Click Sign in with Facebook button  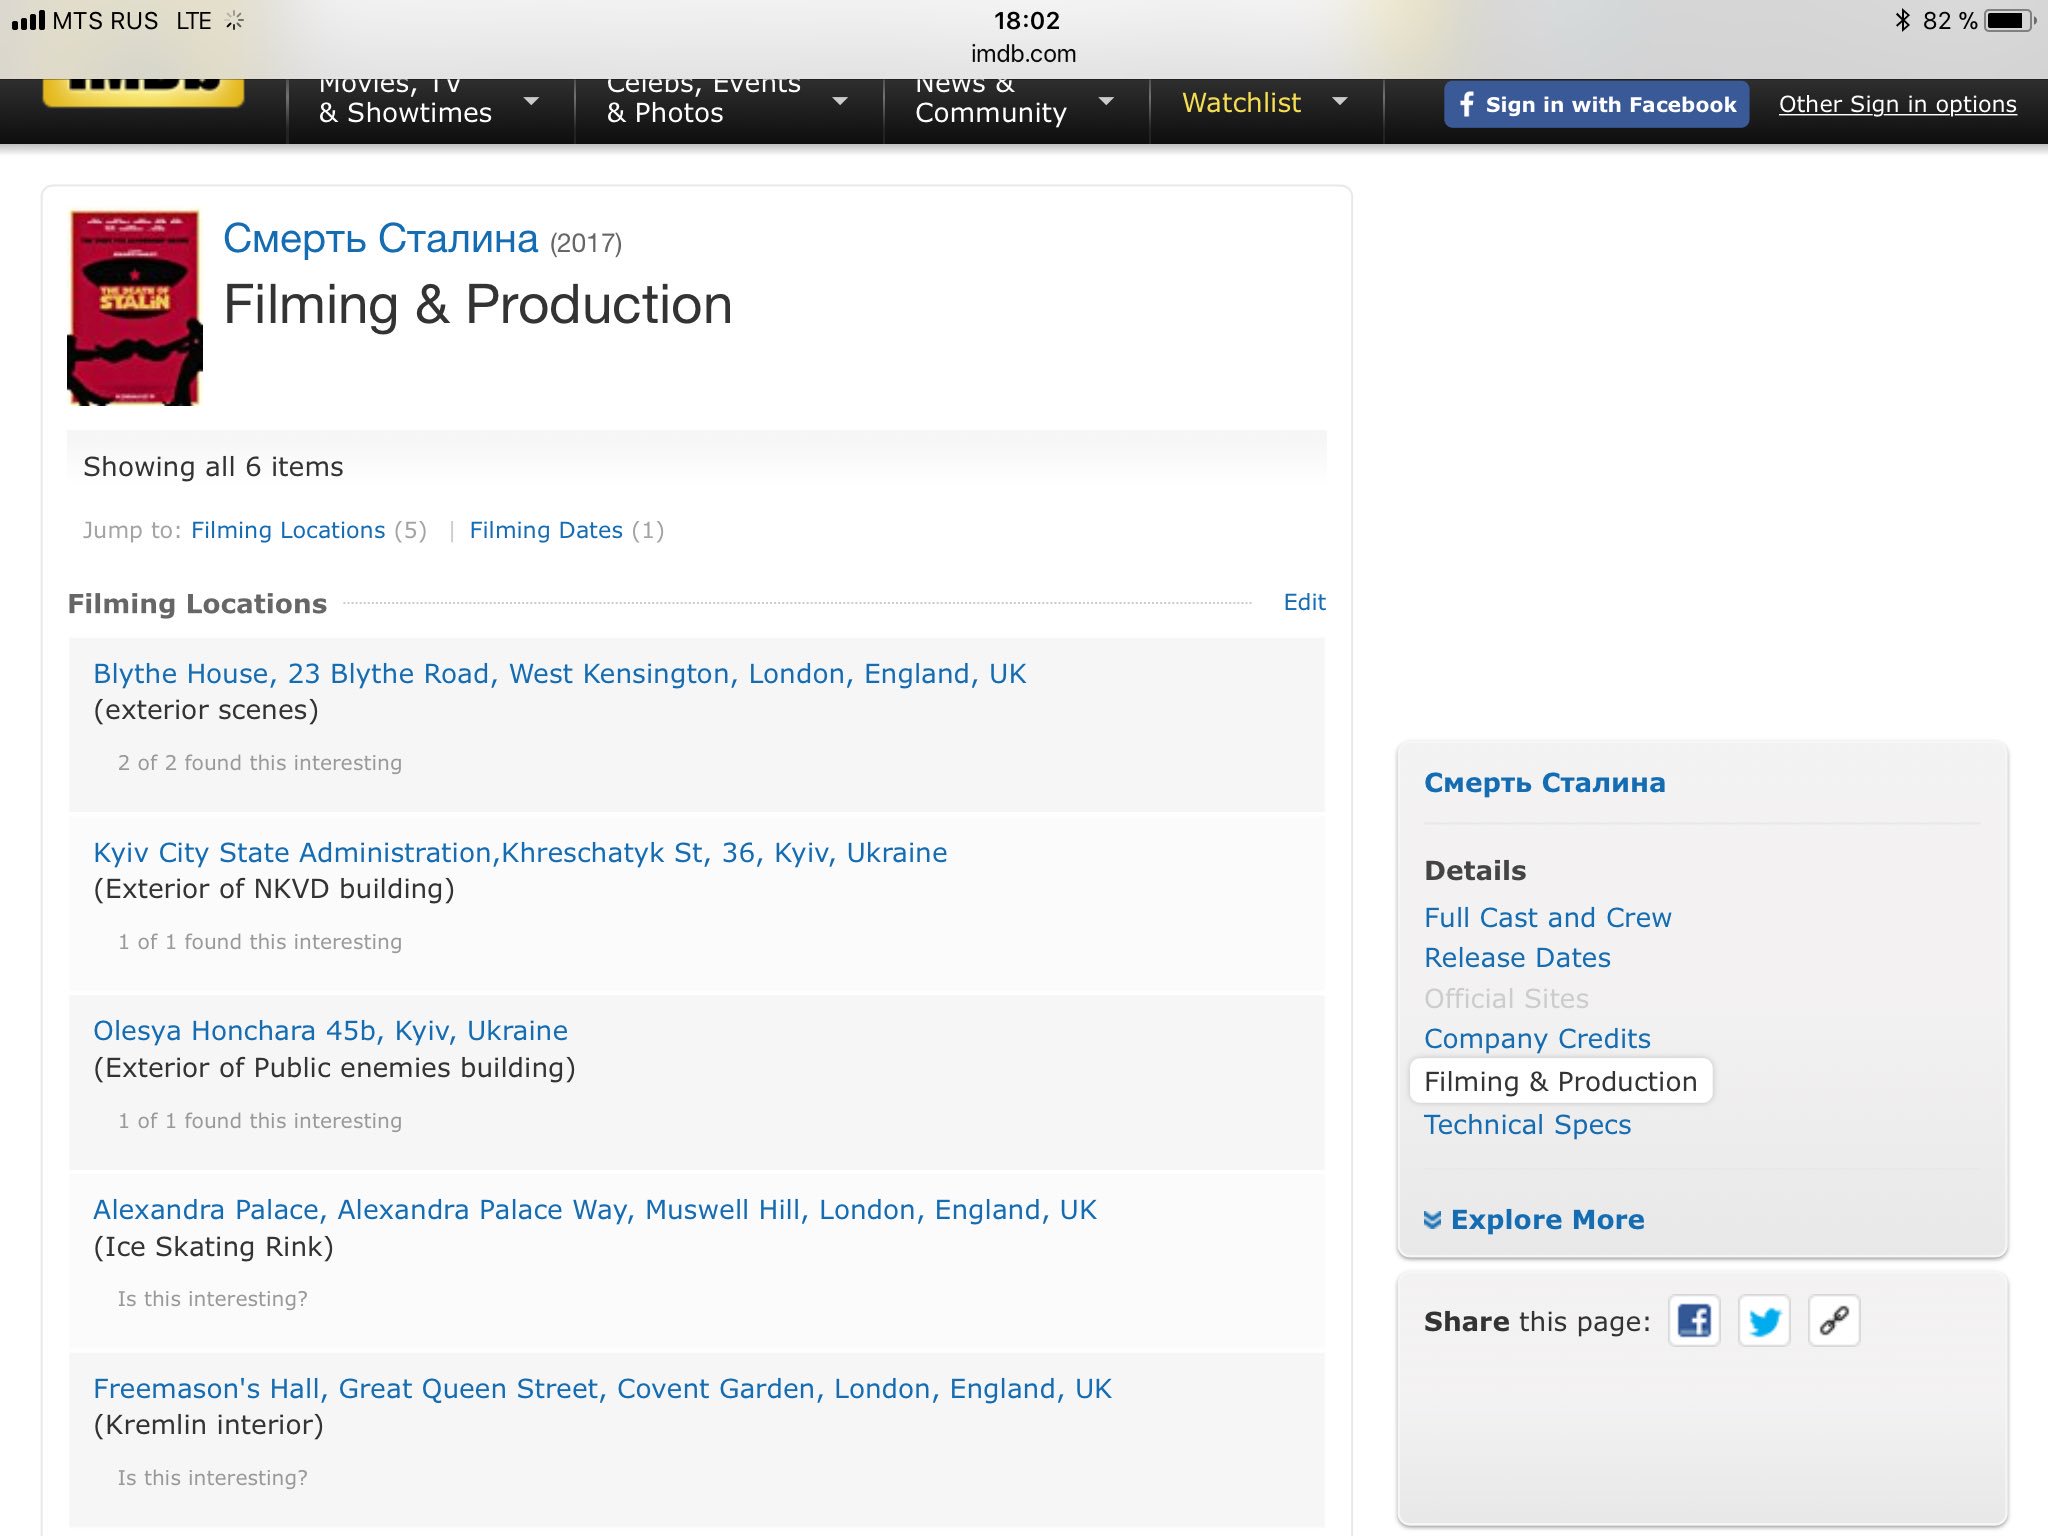click(1596, 104)
